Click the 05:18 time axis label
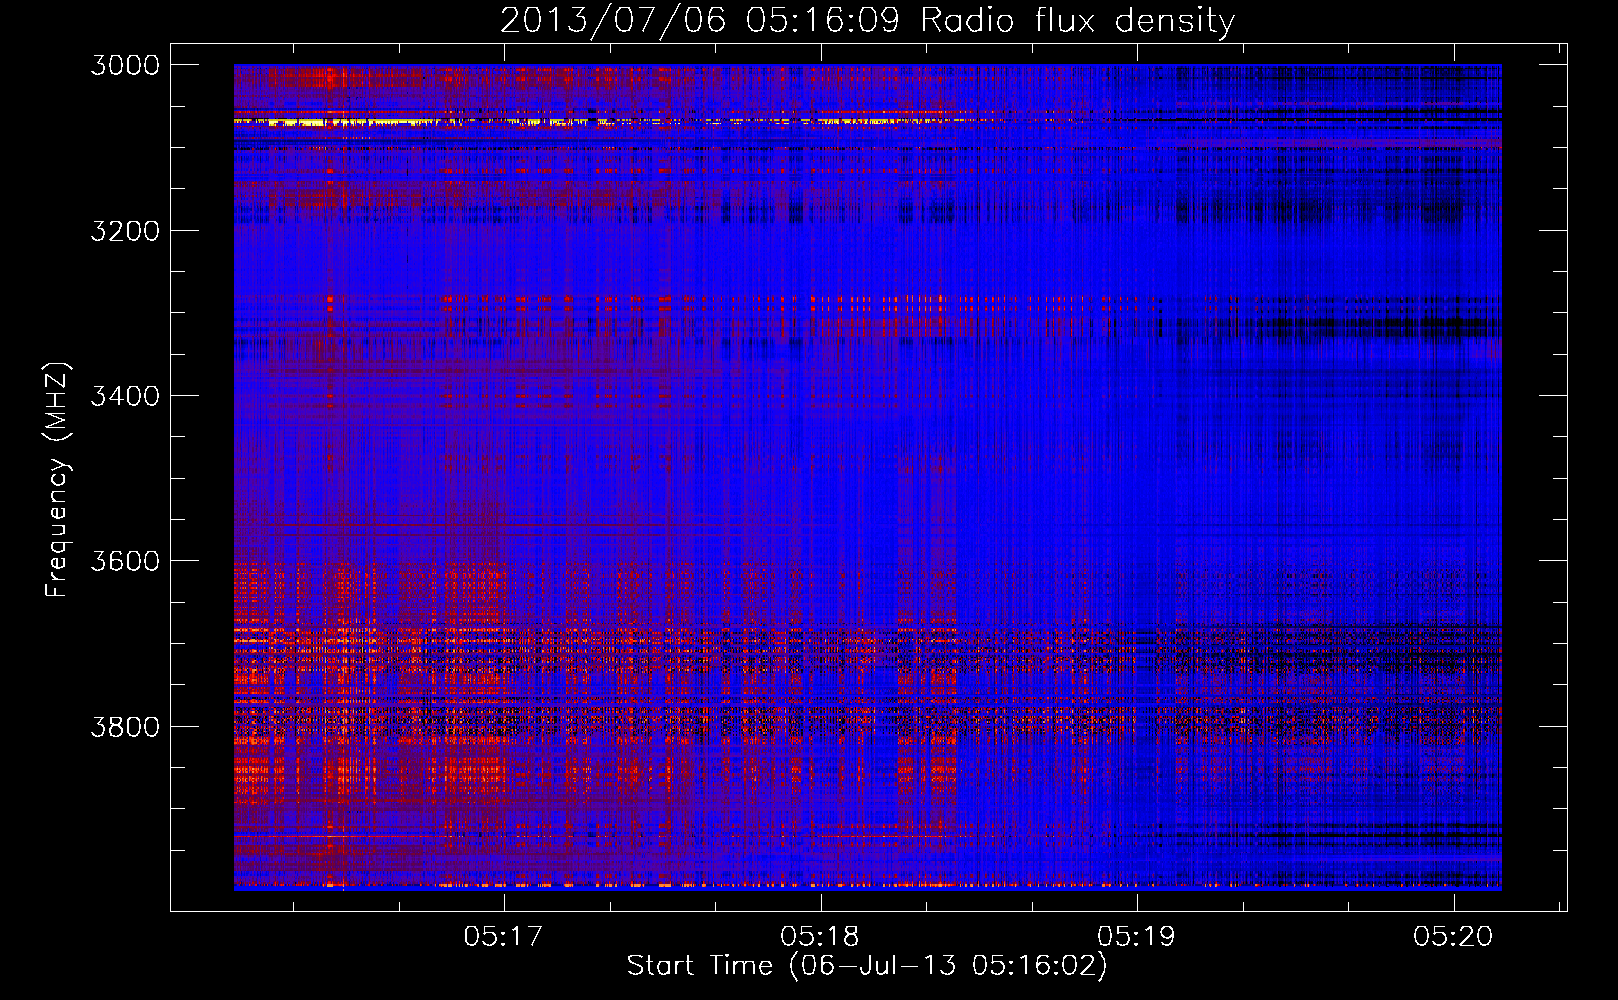 point(820,936)
